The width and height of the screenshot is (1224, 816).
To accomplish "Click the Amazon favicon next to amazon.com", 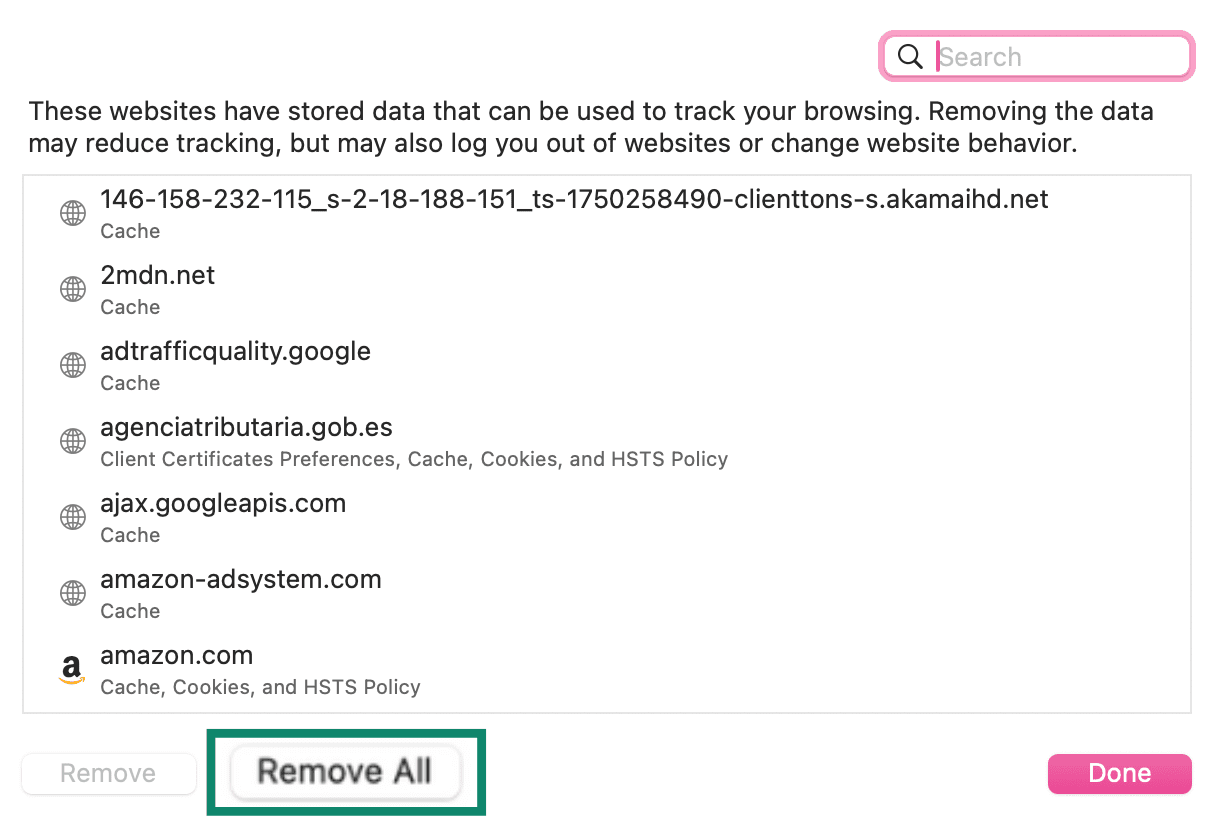I will 72,668.
